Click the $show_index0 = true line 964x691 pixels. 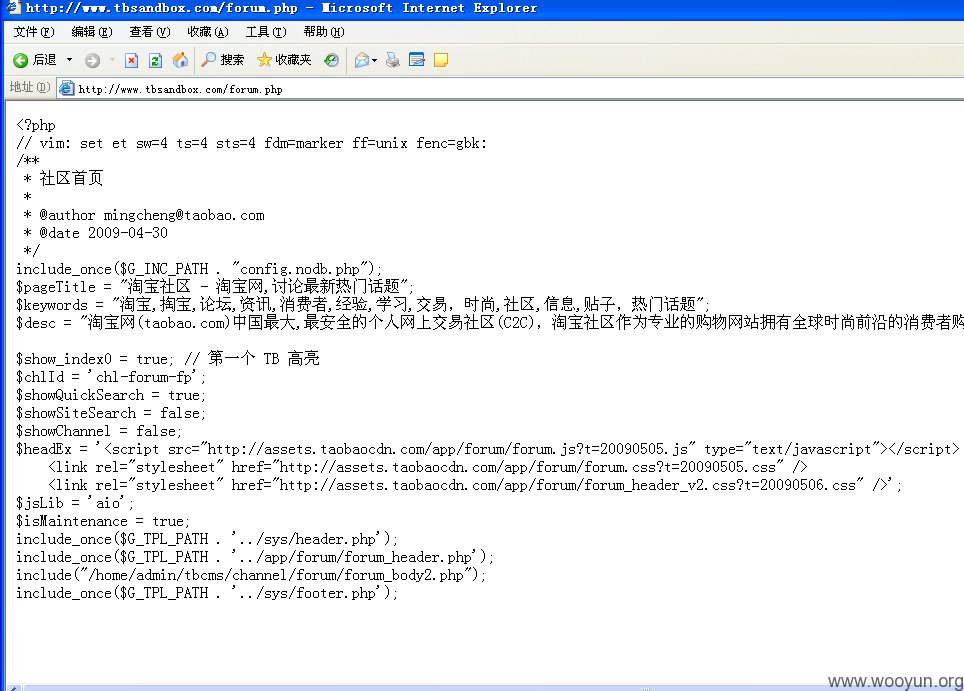[x=168, y=358]
